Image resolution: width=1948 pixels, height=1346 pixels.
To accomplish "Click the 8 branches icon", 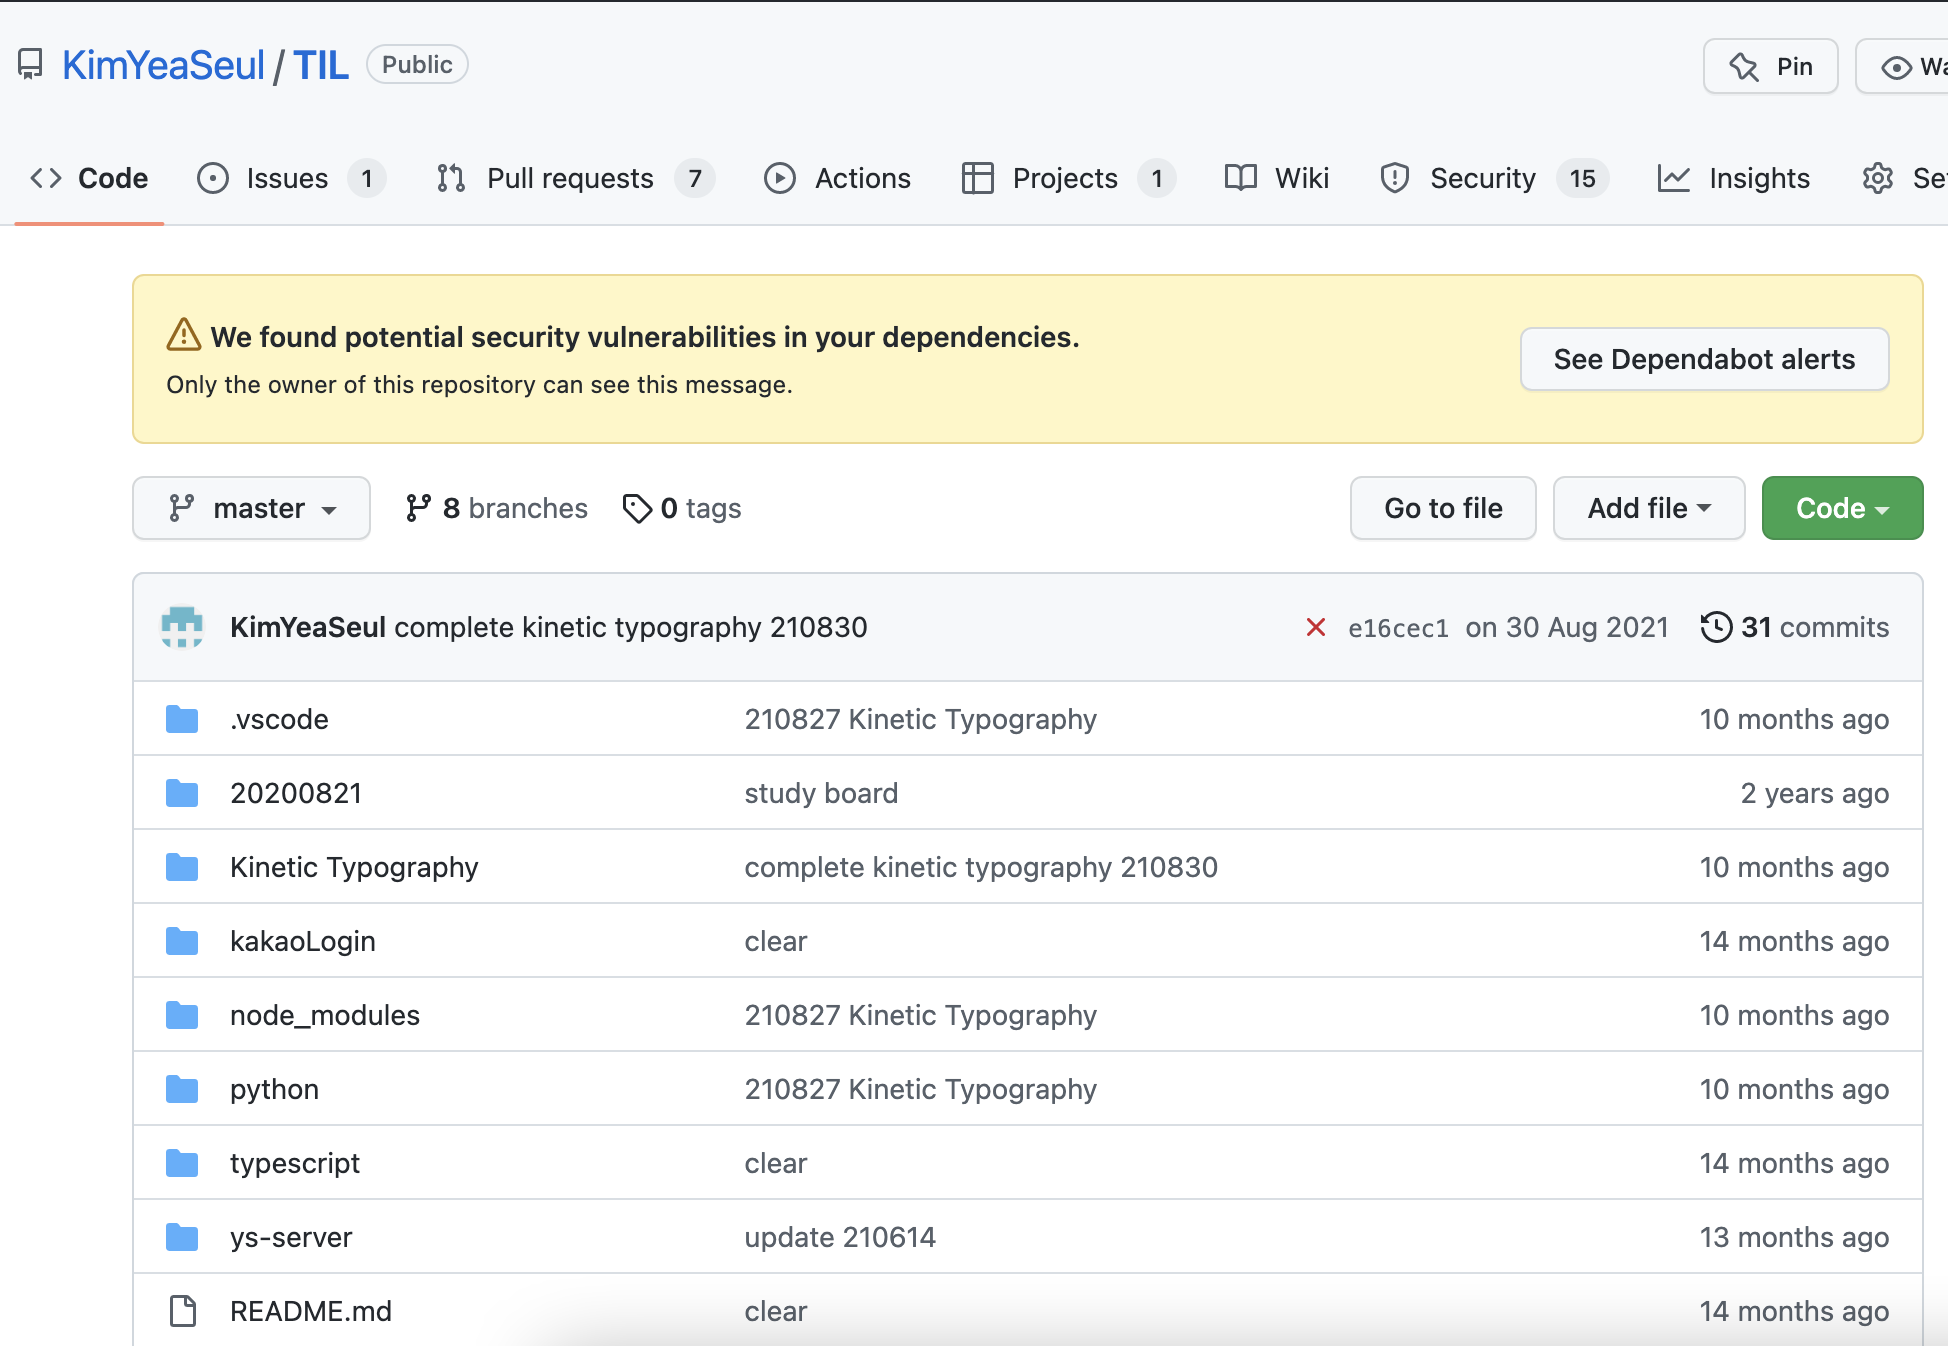I will coord(418,508).
